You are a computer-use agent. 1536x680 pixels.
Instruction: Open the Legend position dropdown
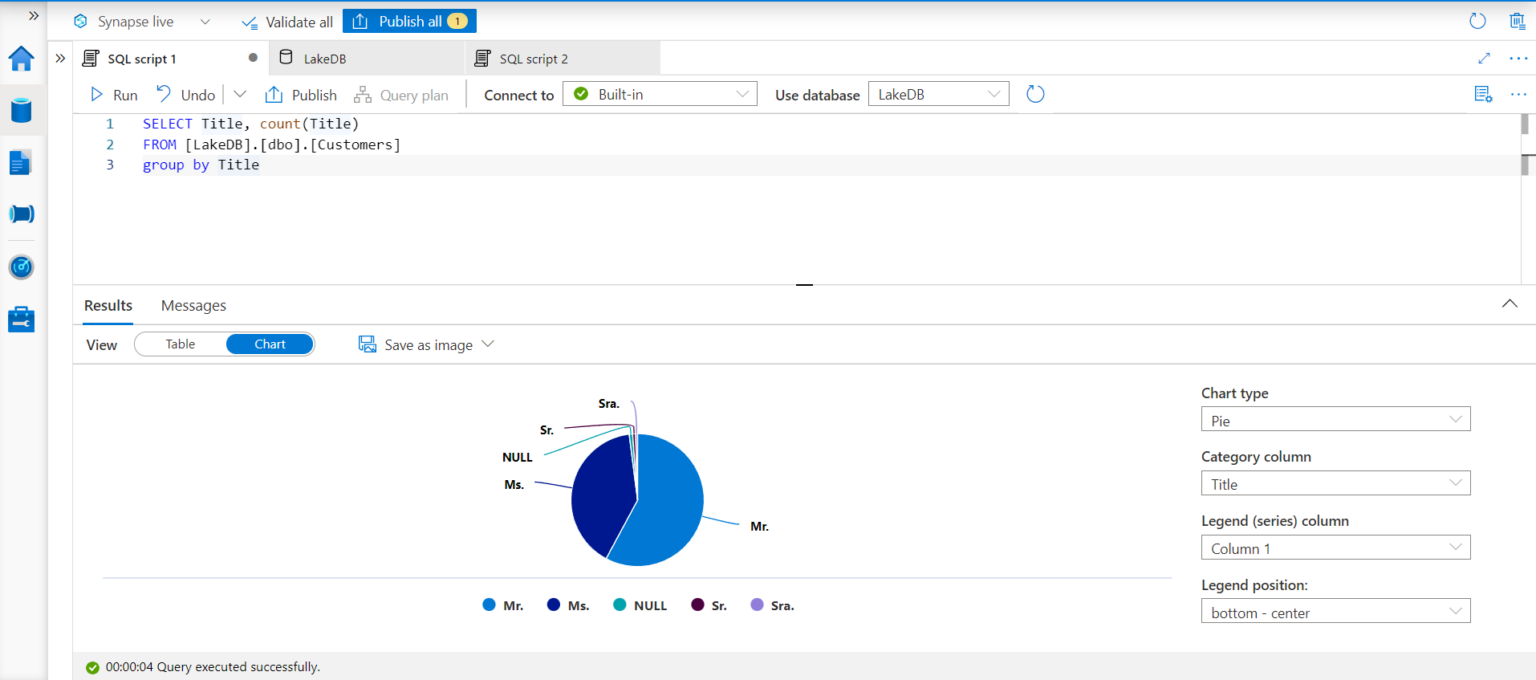tap(1335, 612)
